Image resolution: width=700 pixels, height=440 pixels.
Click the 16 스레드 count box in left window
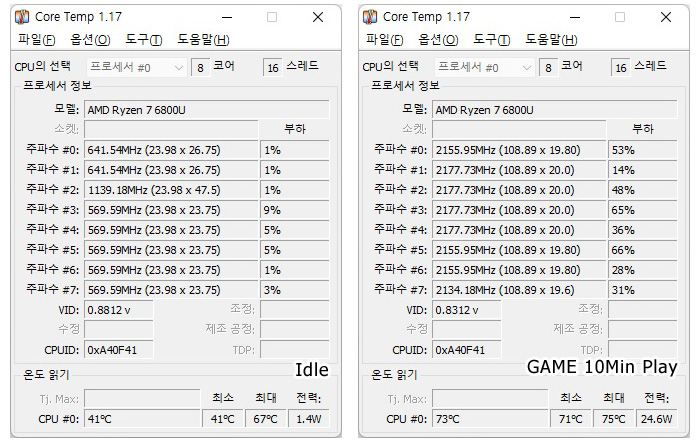(272, 67)
